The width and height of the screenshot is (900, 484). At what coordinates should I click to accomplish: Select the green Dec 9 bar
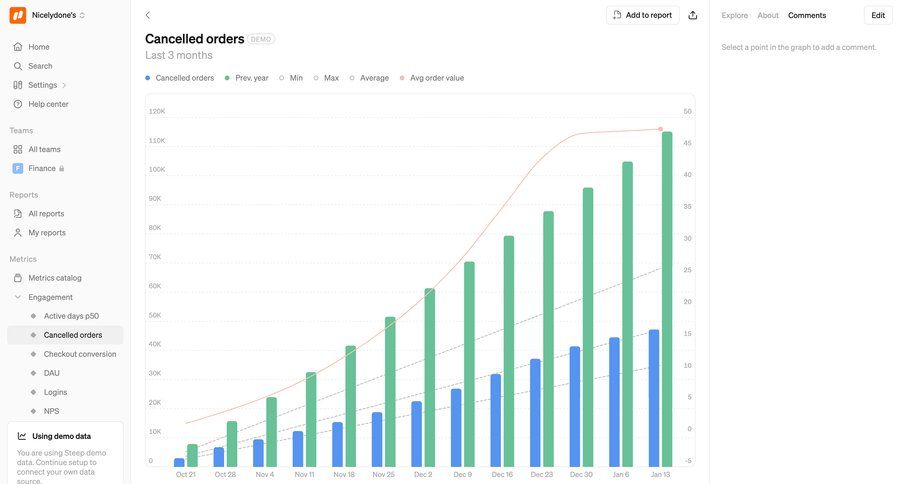pyautogui.click(x=469, y=364)
